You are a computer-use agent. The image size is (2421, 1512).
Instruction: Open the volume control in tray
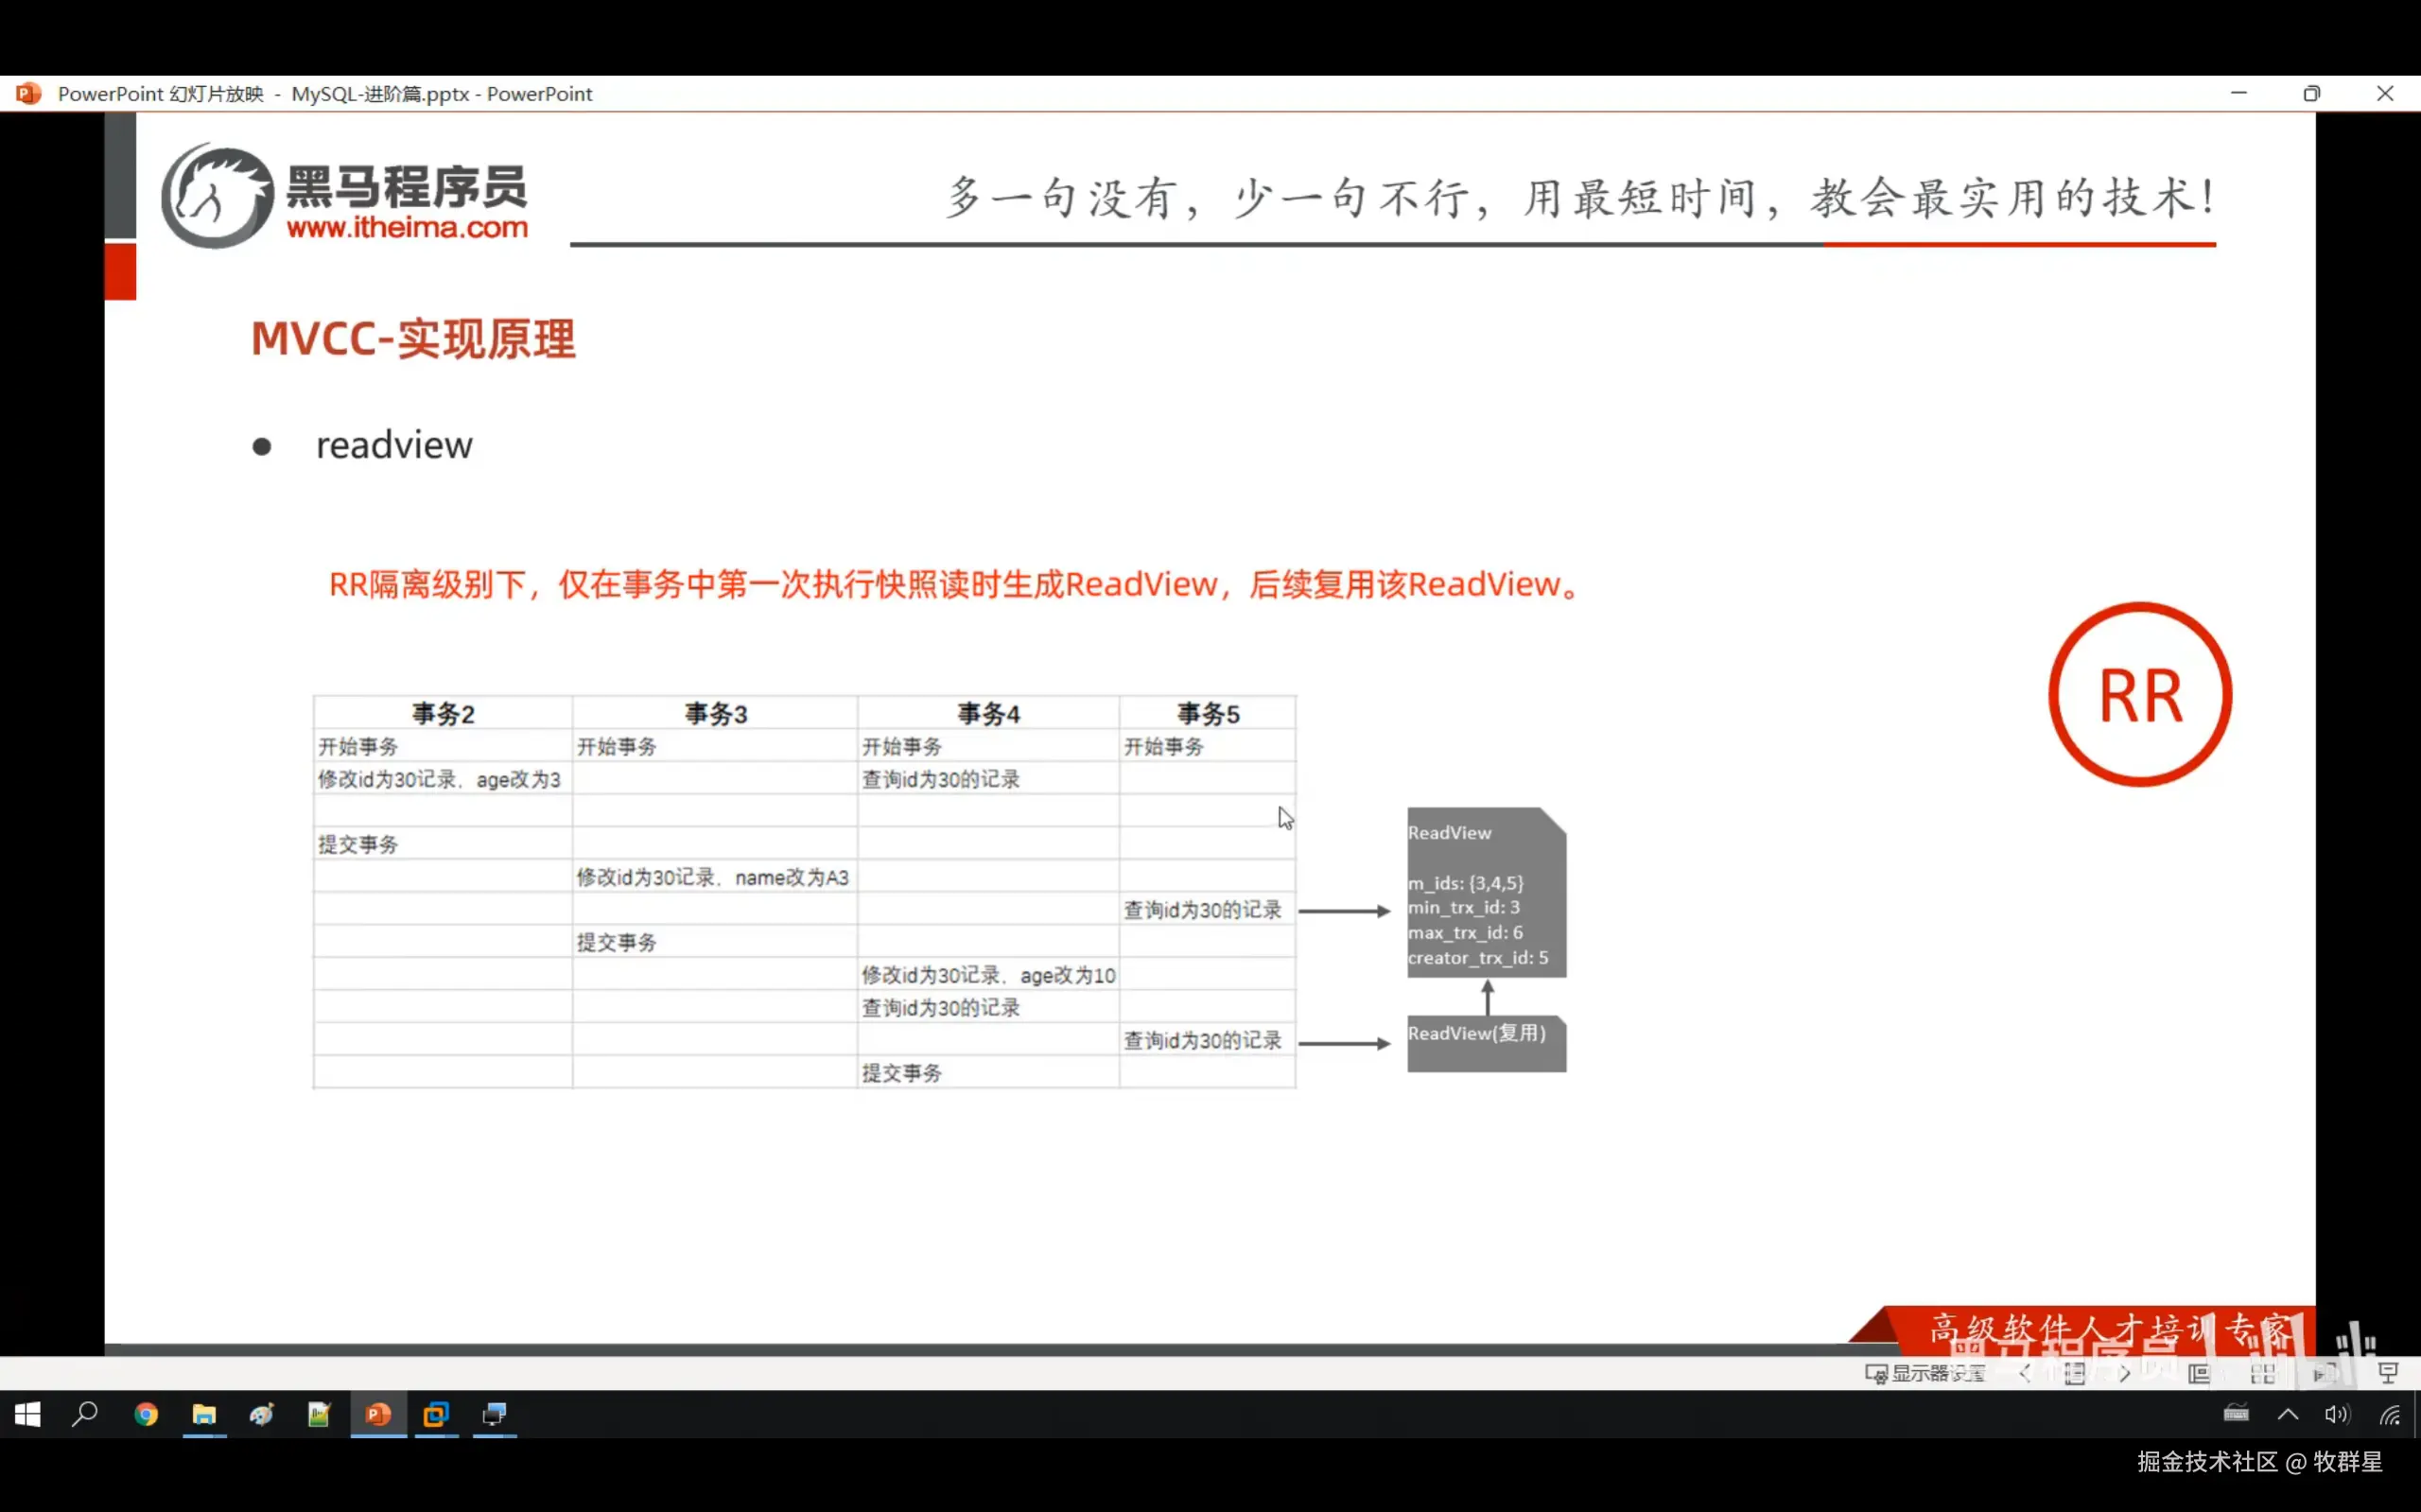2336,1414
